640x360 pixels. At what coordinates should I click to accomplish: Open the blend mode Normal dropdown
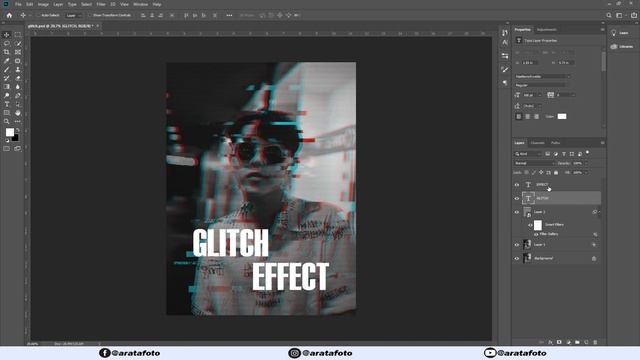(x=534, y=163)
